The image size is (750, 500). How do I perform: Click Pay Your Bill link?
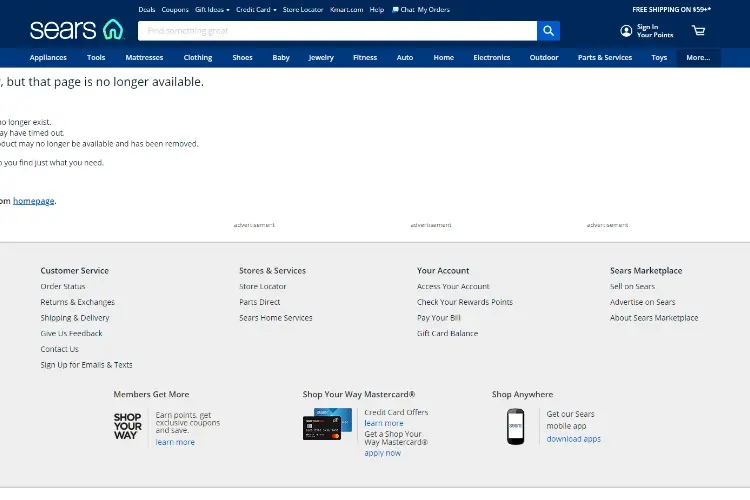pyautogui.click(x=438, y=318)
